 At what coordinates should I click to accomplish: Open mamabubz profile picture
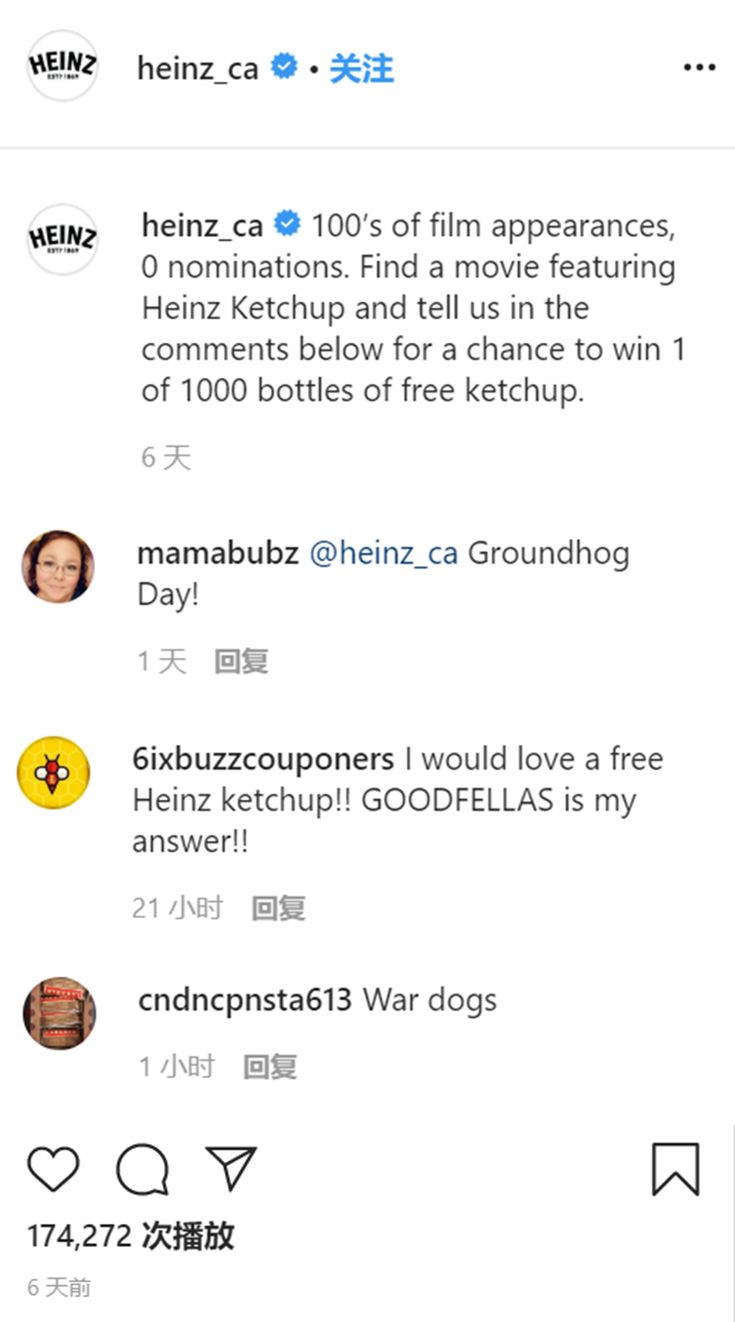click(58, 567)
